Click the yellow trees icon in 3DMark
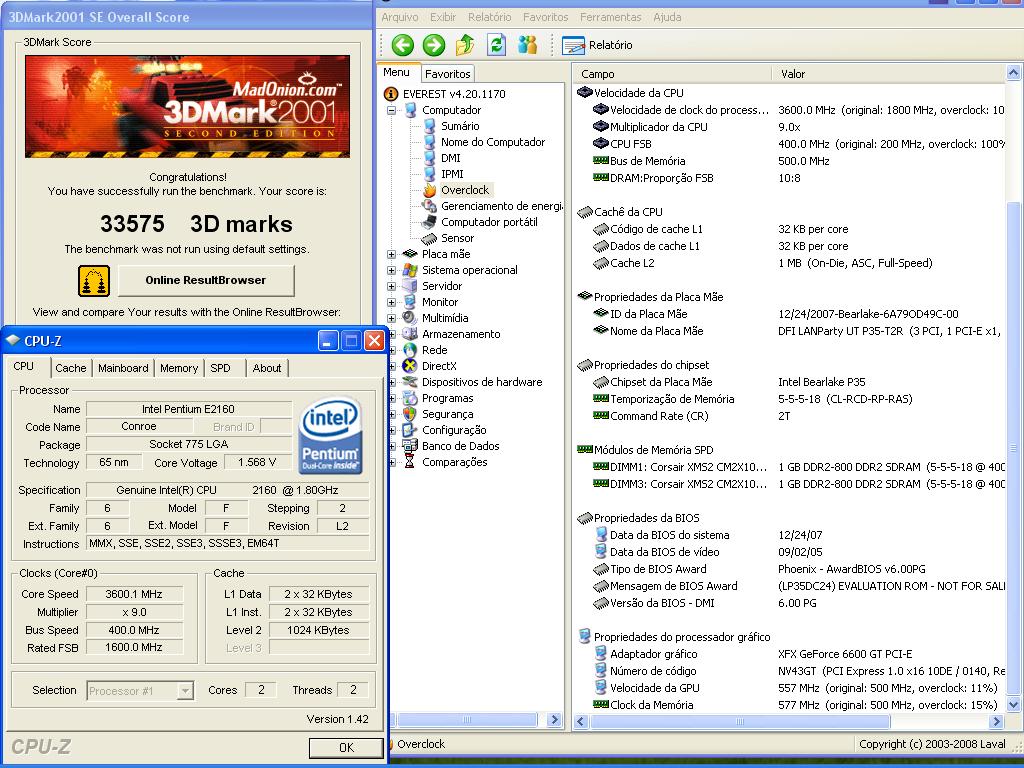 [x=94, y=281]
